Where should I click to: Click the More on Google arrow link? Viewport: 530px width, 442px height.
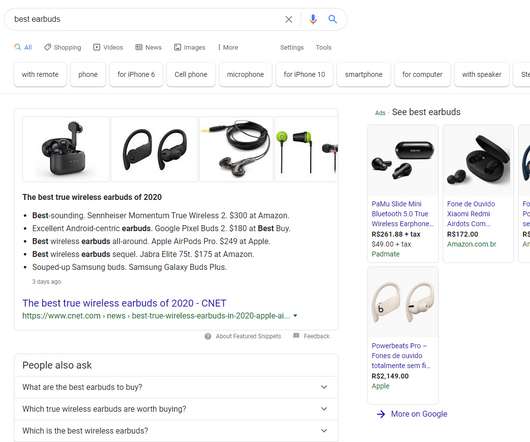412,414
